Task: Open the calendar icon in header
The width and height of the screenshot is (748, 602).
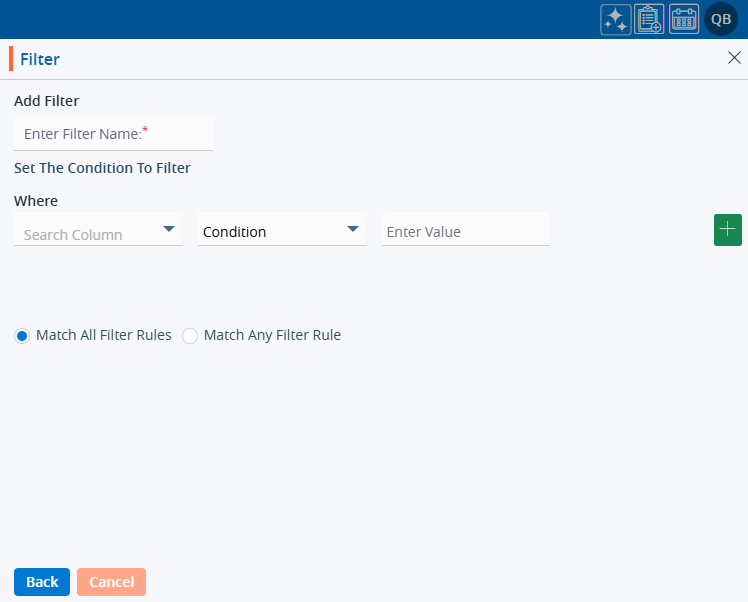Action: pyautogui.click(x=684, y=19)
